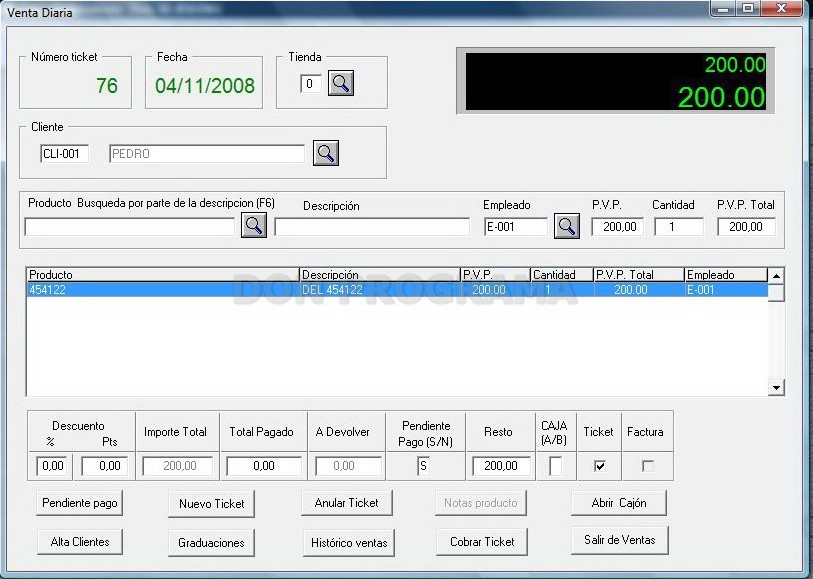Click the Producto column header
813x579 pixels.
(x=163, y=275)
